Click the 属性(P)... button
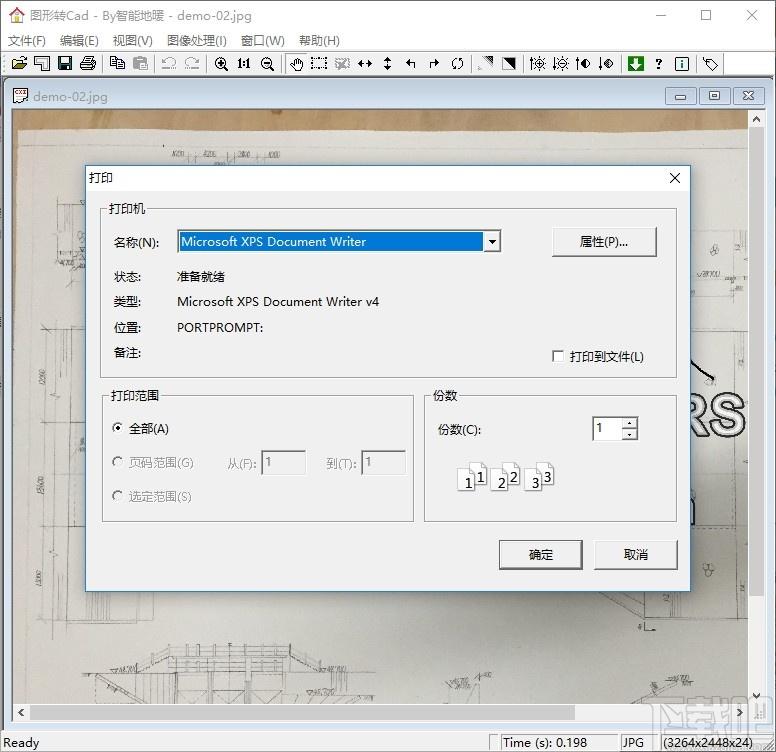 pos(604,241)
